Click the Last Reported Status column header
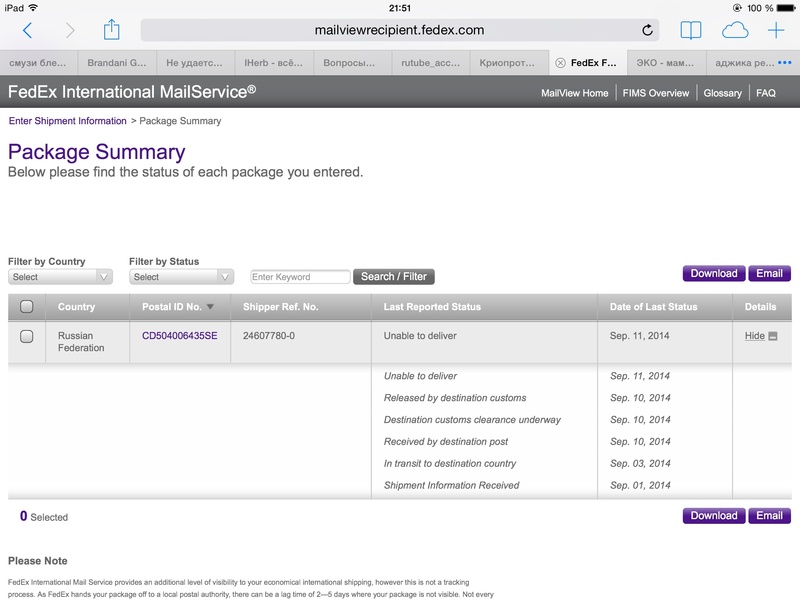 pos(432,307)
